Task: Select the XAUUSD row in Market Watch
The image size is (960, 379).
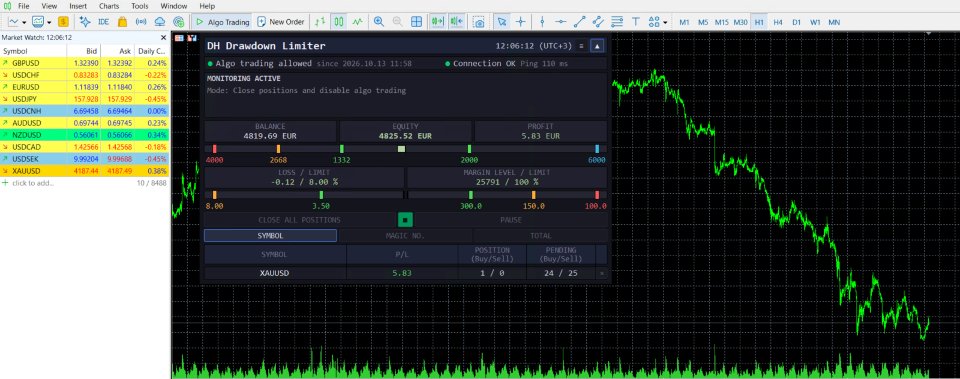Action: pos(84,171)
